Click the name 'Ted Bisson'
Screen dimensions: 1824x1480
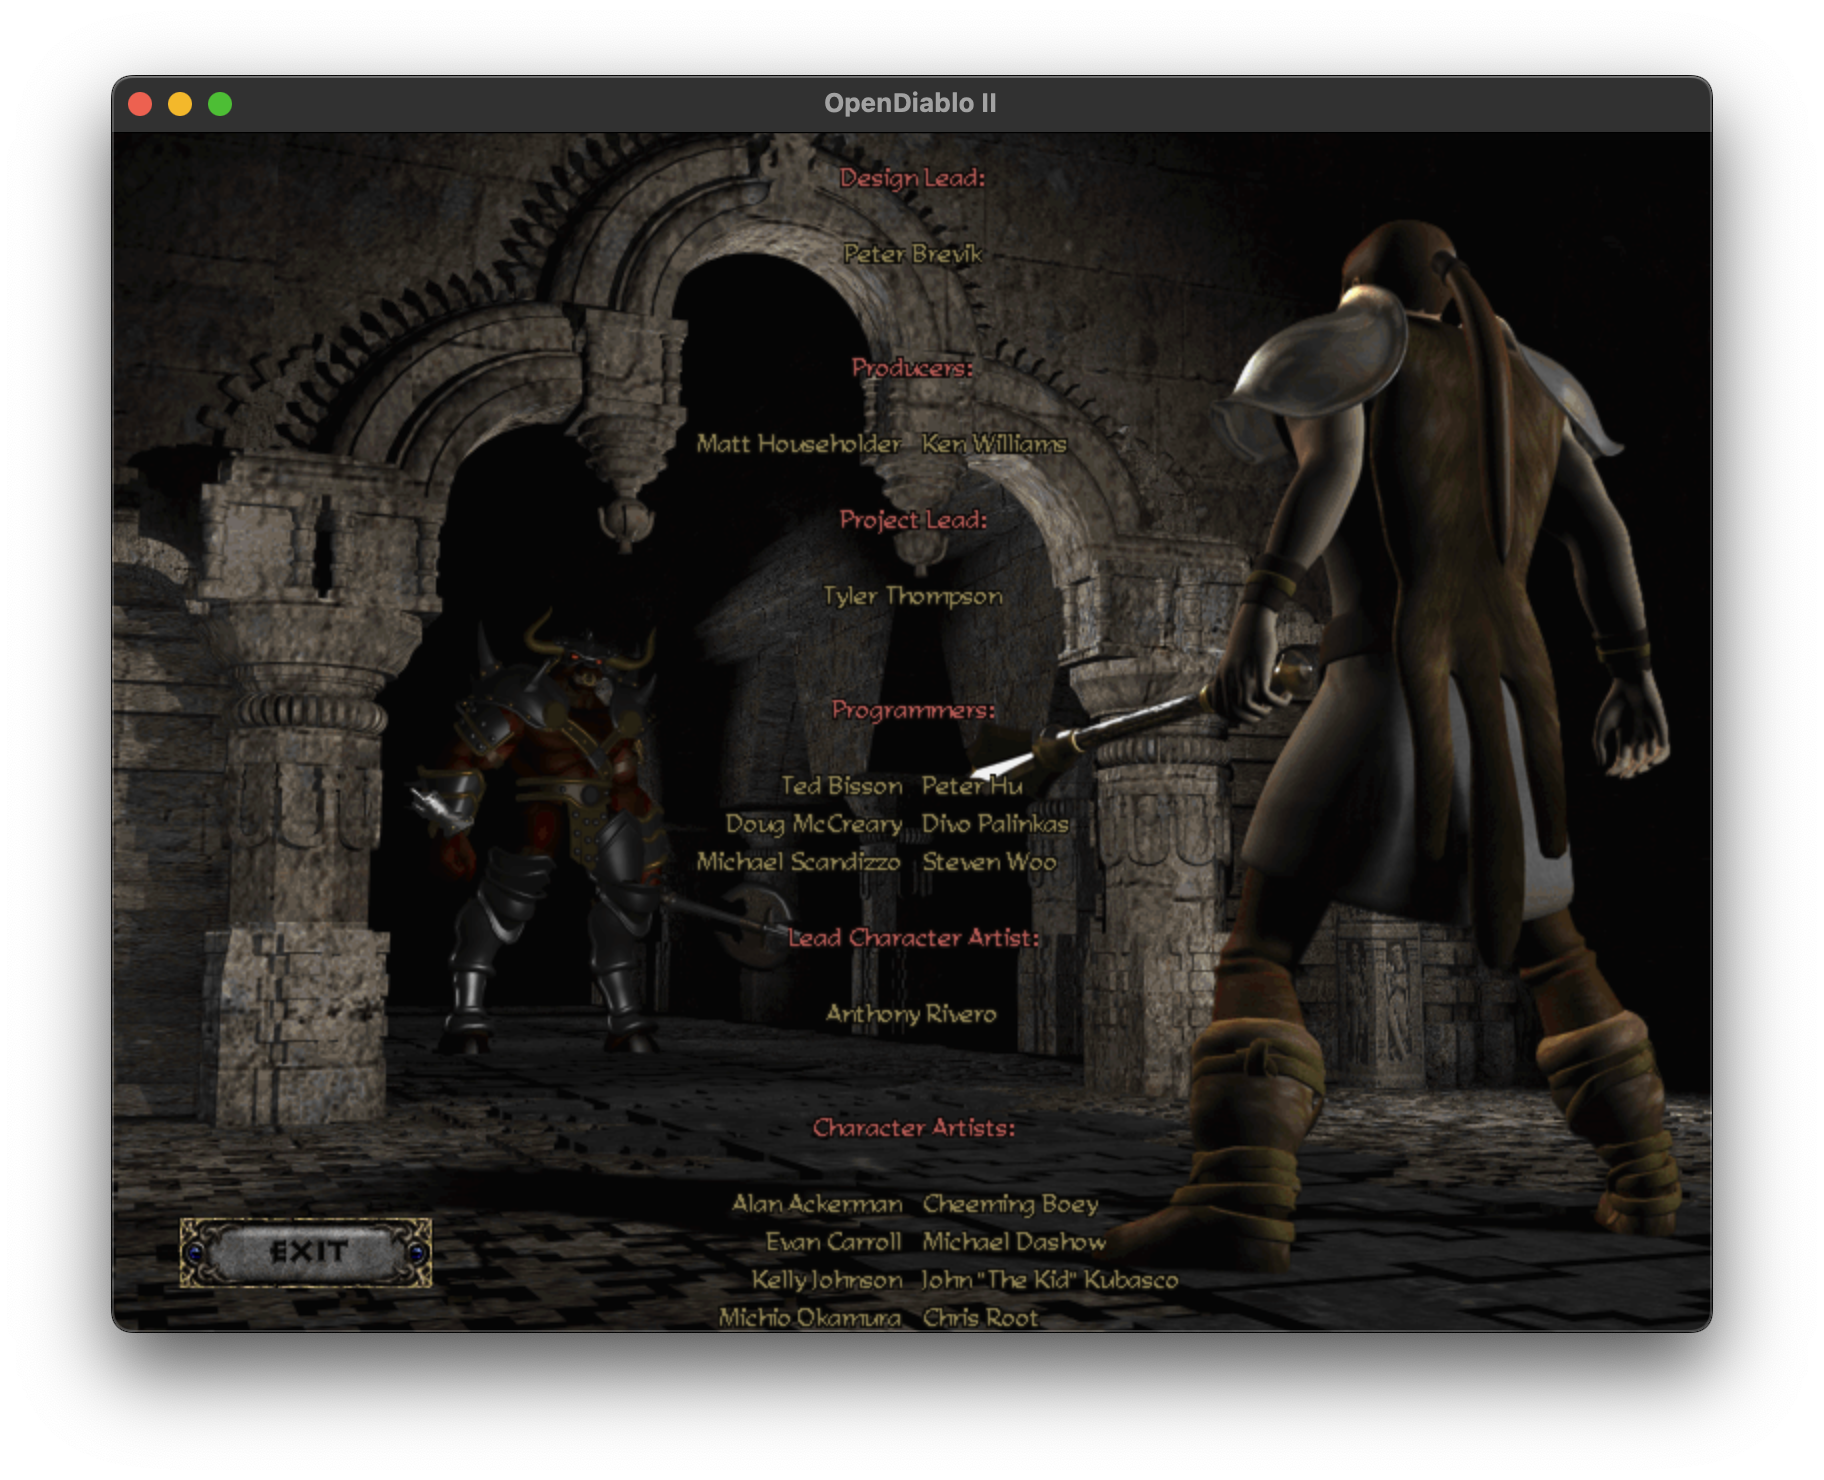[842, 786]
